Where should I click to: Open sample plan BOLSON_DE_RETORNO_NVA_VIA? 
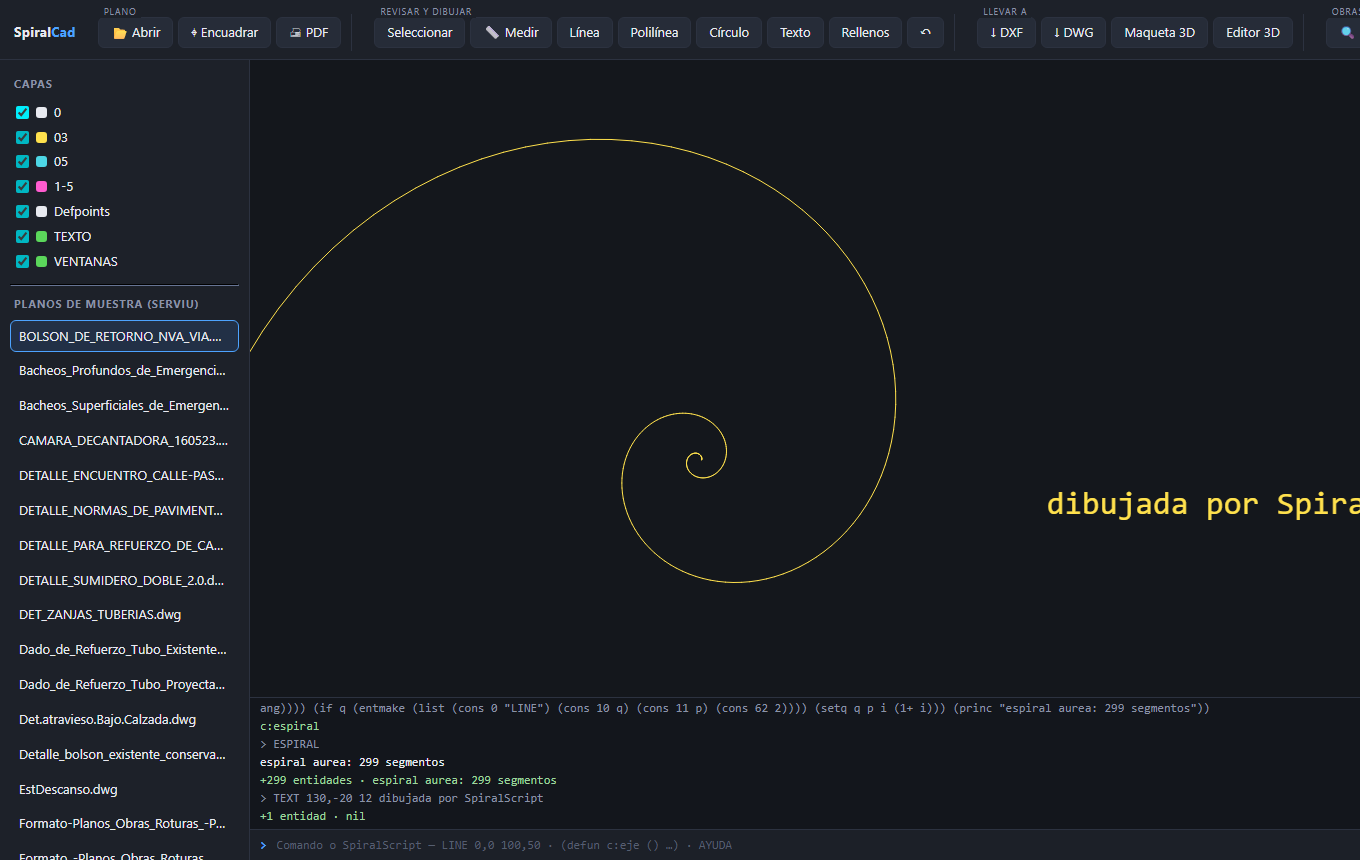pyautogui.click(x=124, y=336)
